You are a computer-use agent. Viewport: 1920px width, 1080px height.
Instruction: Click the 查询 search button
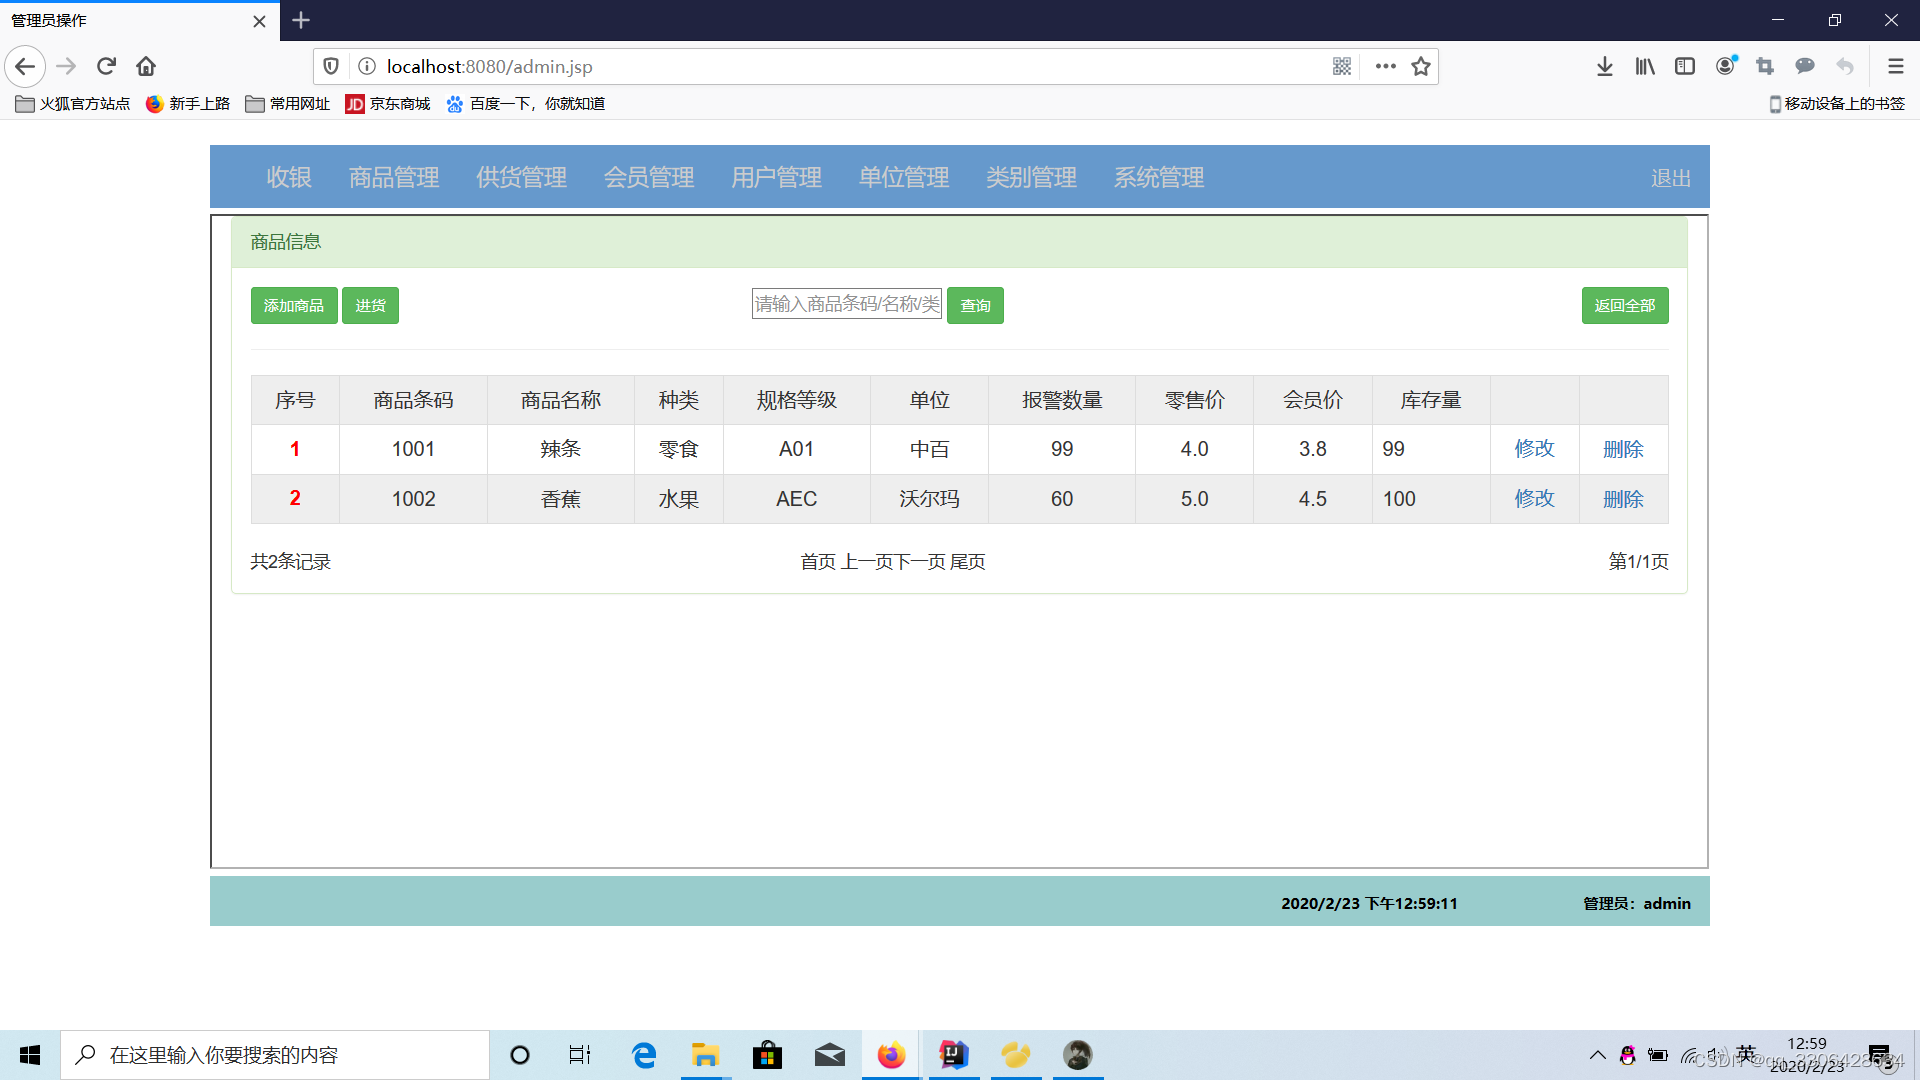[975, 306]
